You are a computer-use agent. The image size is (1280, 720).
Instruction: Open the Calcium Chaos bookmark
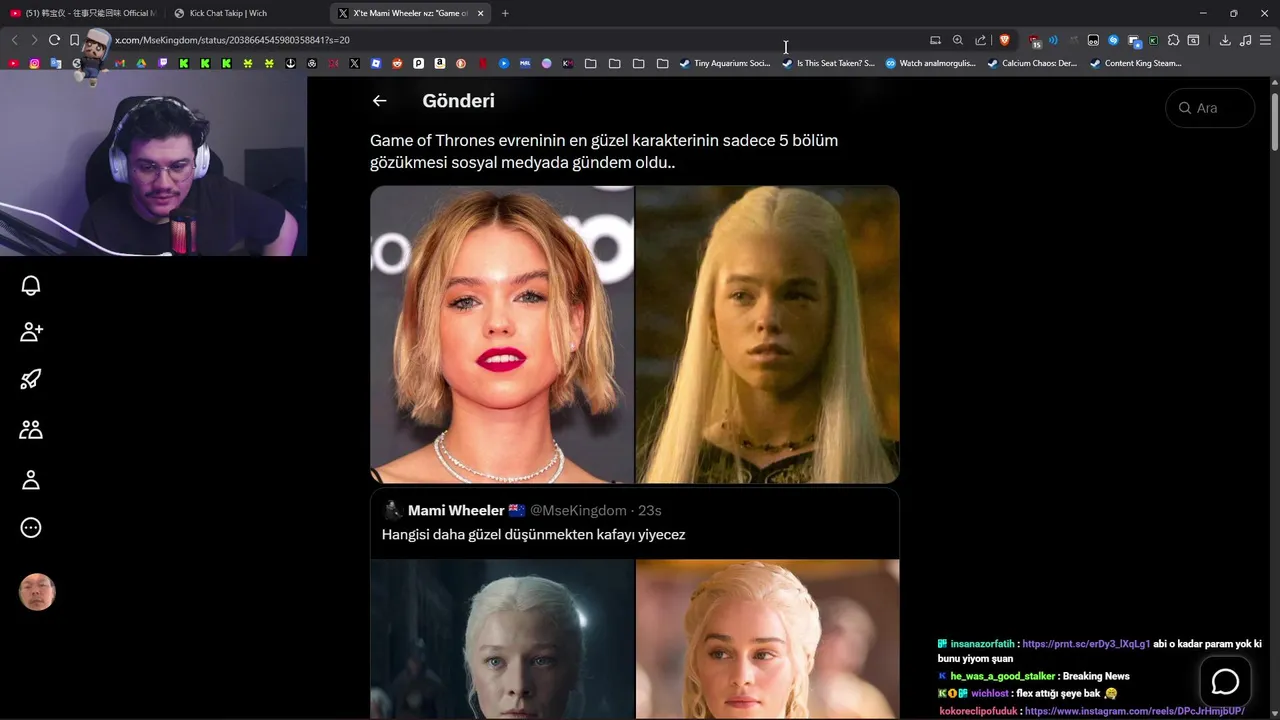pyautogui.click(x=1033, y=63)
